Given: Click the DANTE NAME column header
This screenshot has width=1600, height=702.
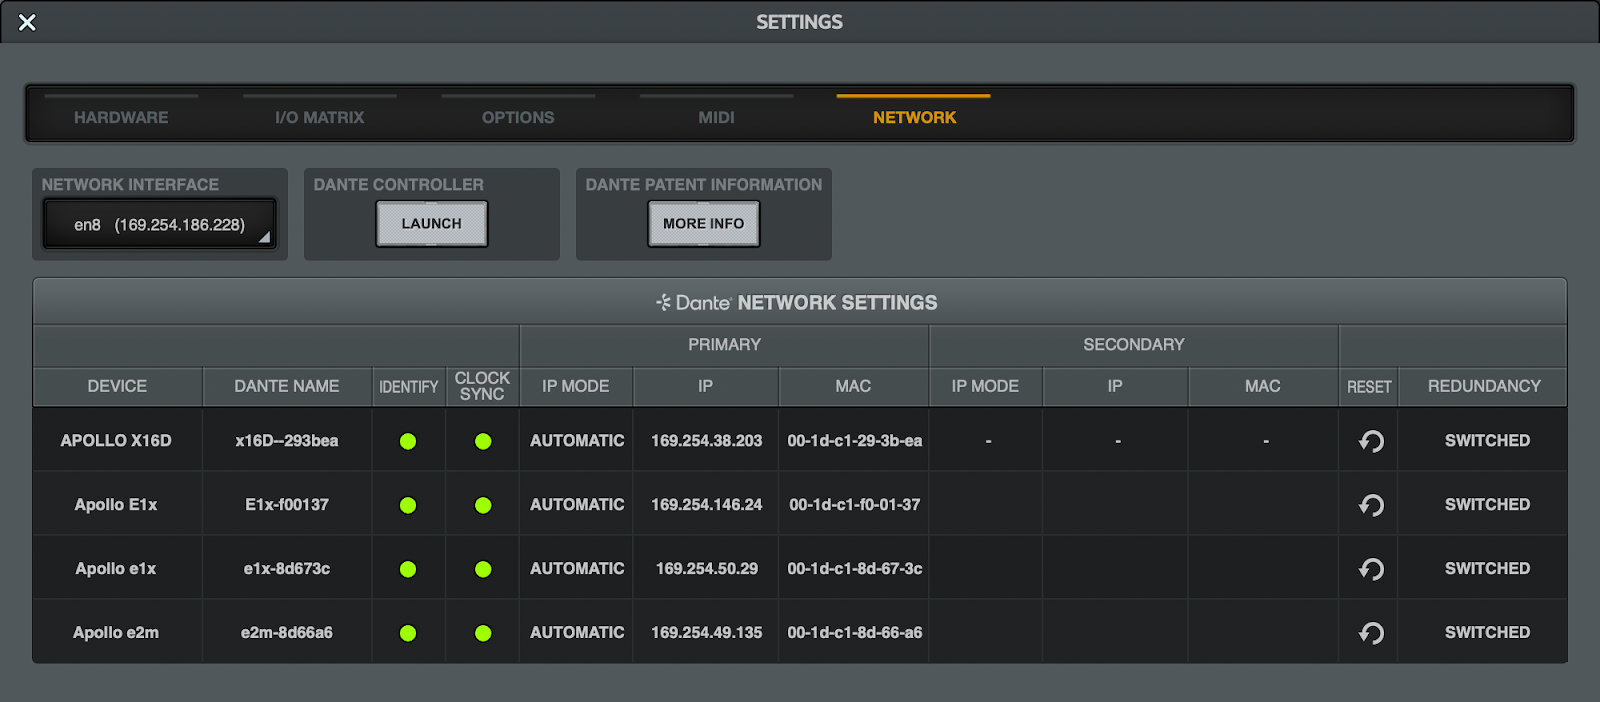Looking at the screenshot, I should point(287,386).
